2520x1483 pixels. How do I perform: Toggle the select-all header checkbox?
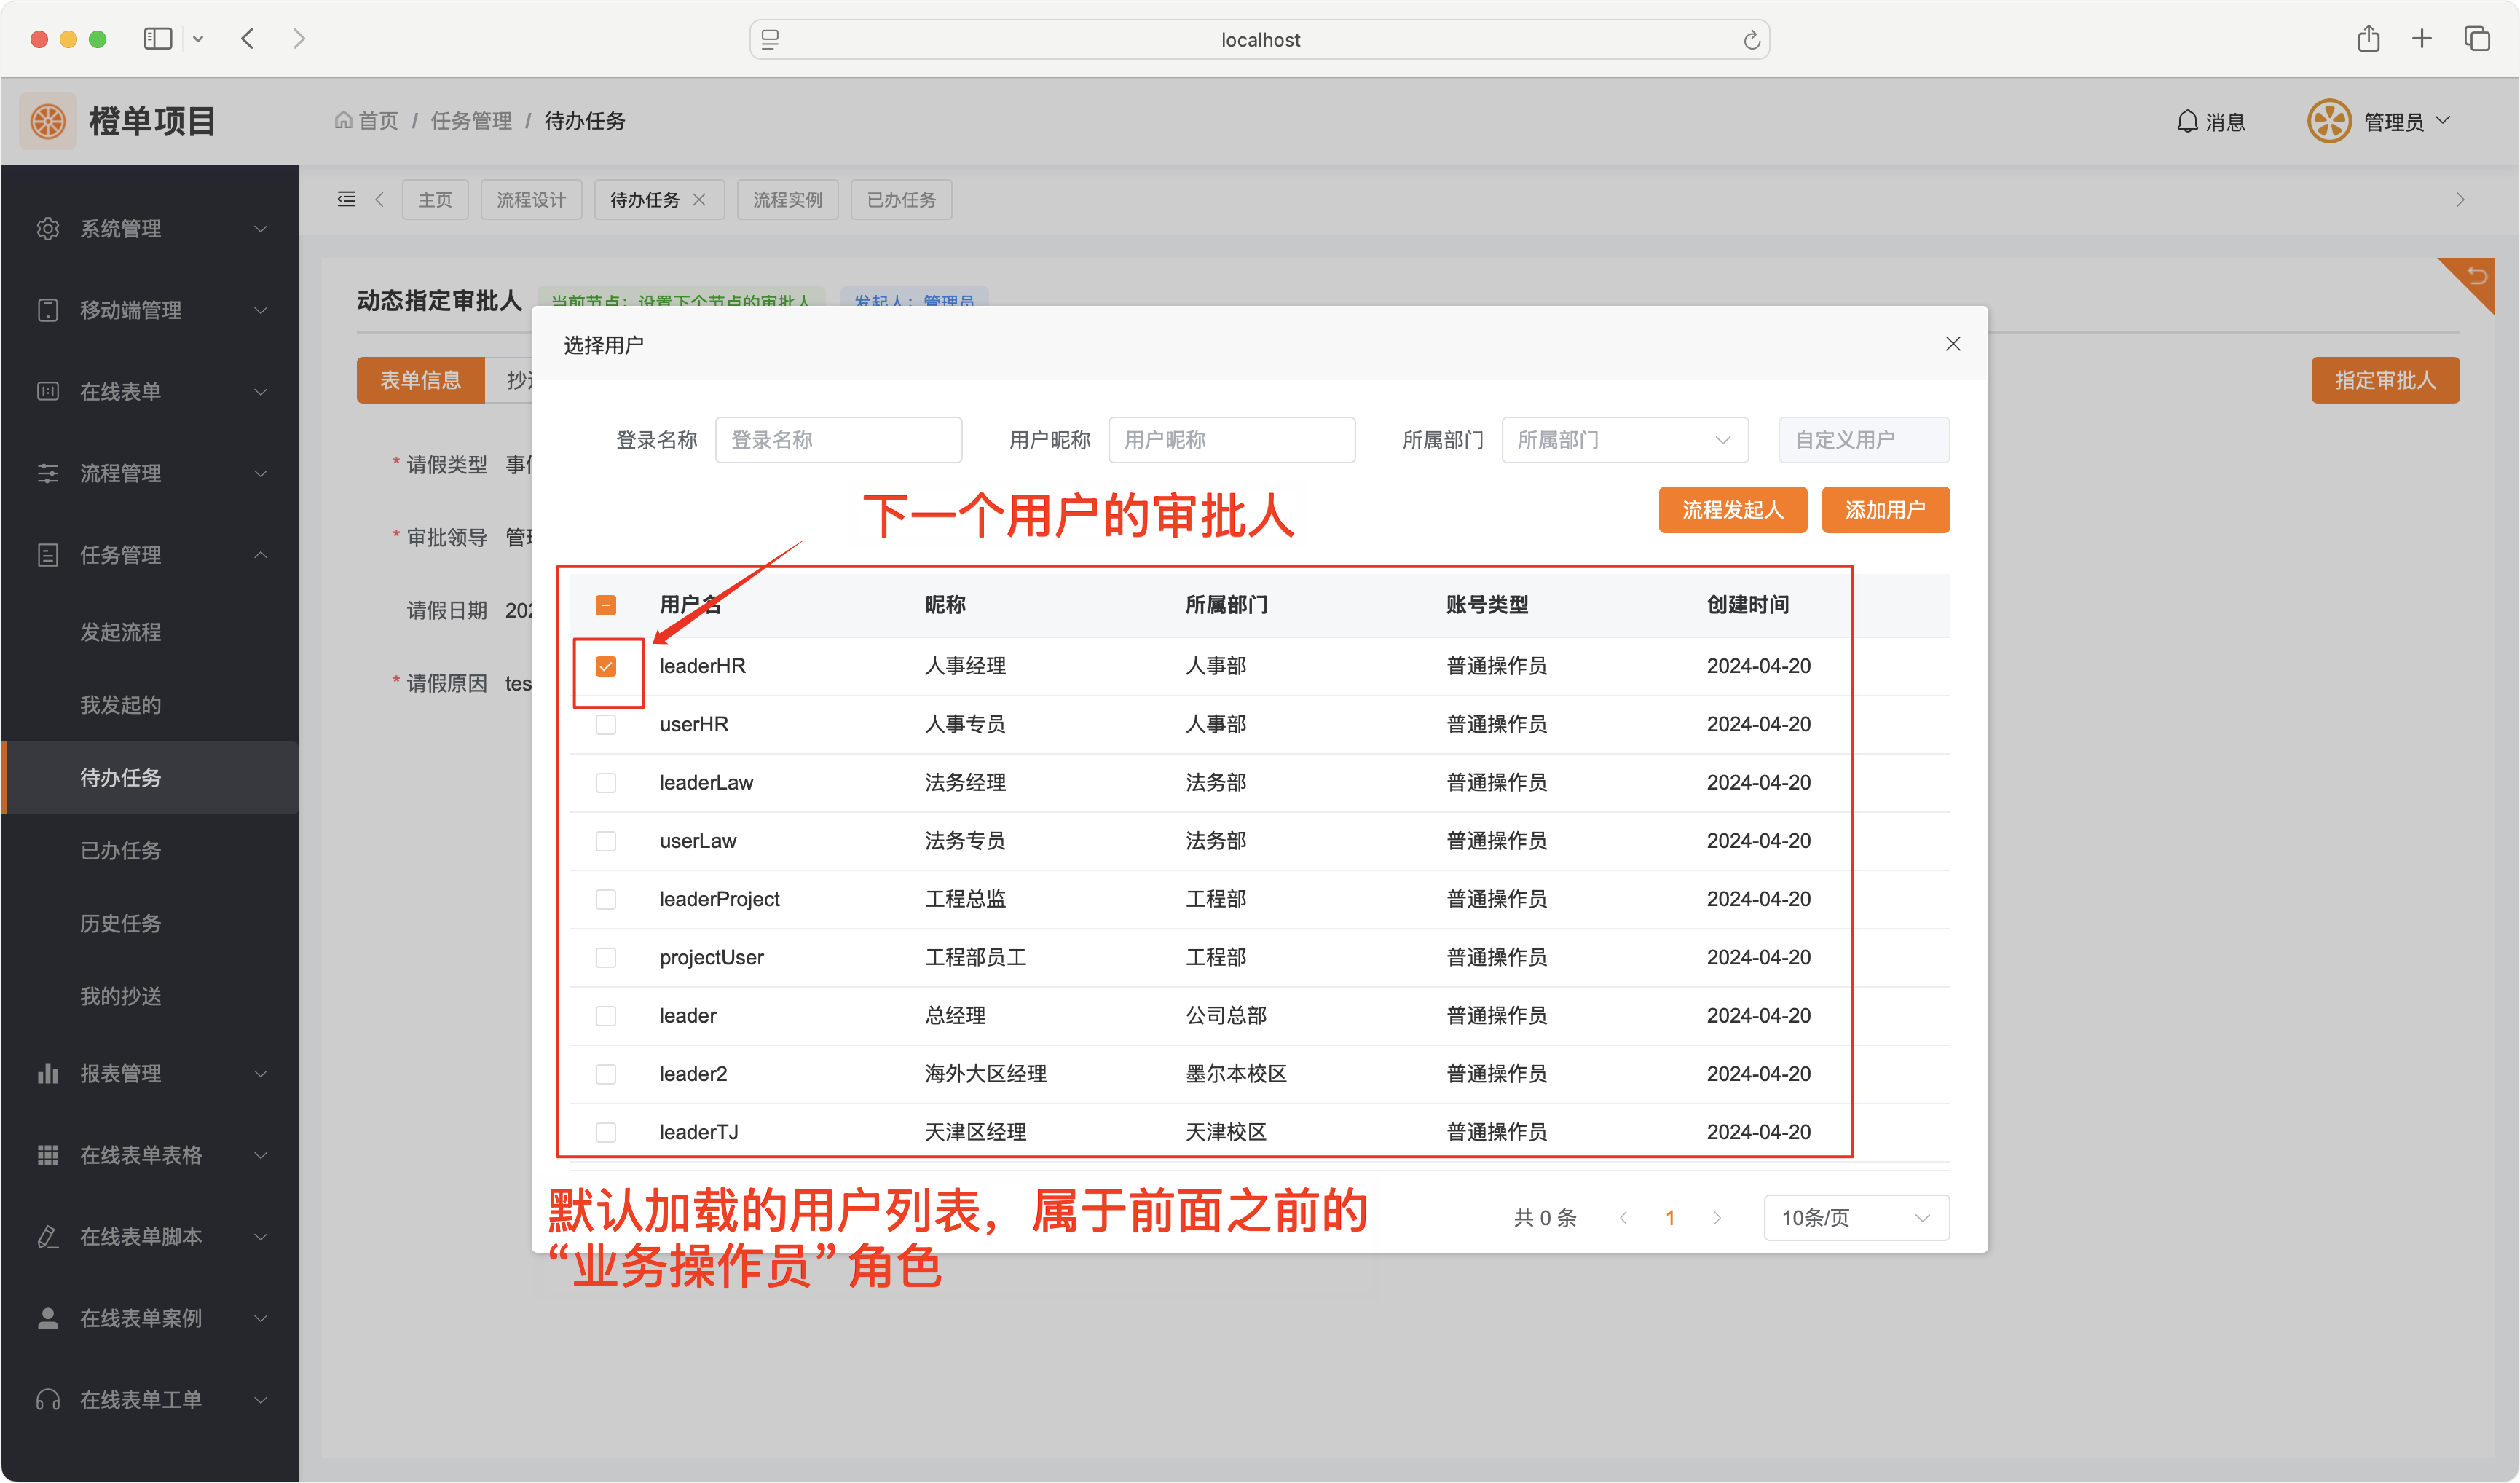[x=606, y=605]
